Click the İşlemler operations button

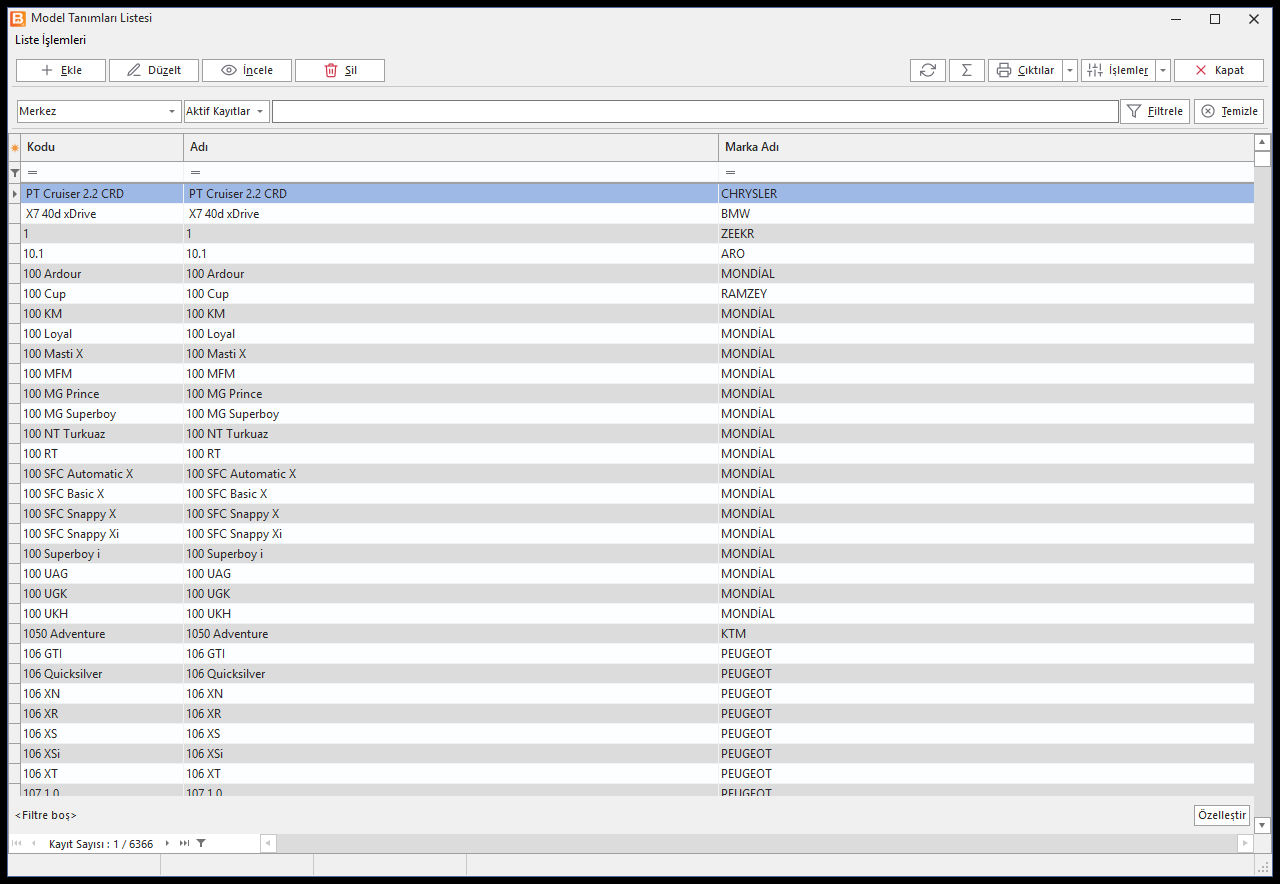pyautogui.click(x=1118, y=70)
